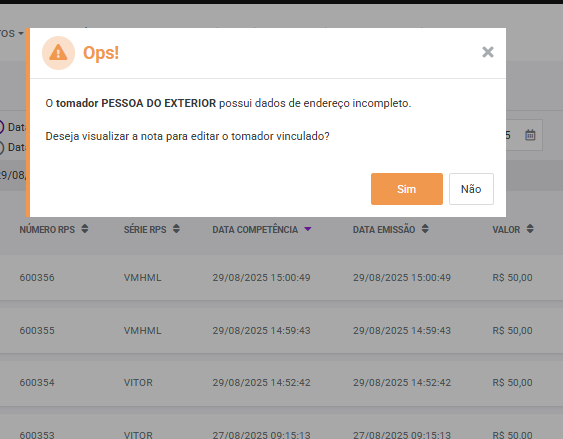Toggle Data Competência sort arrow

click(x=308, y=229)
